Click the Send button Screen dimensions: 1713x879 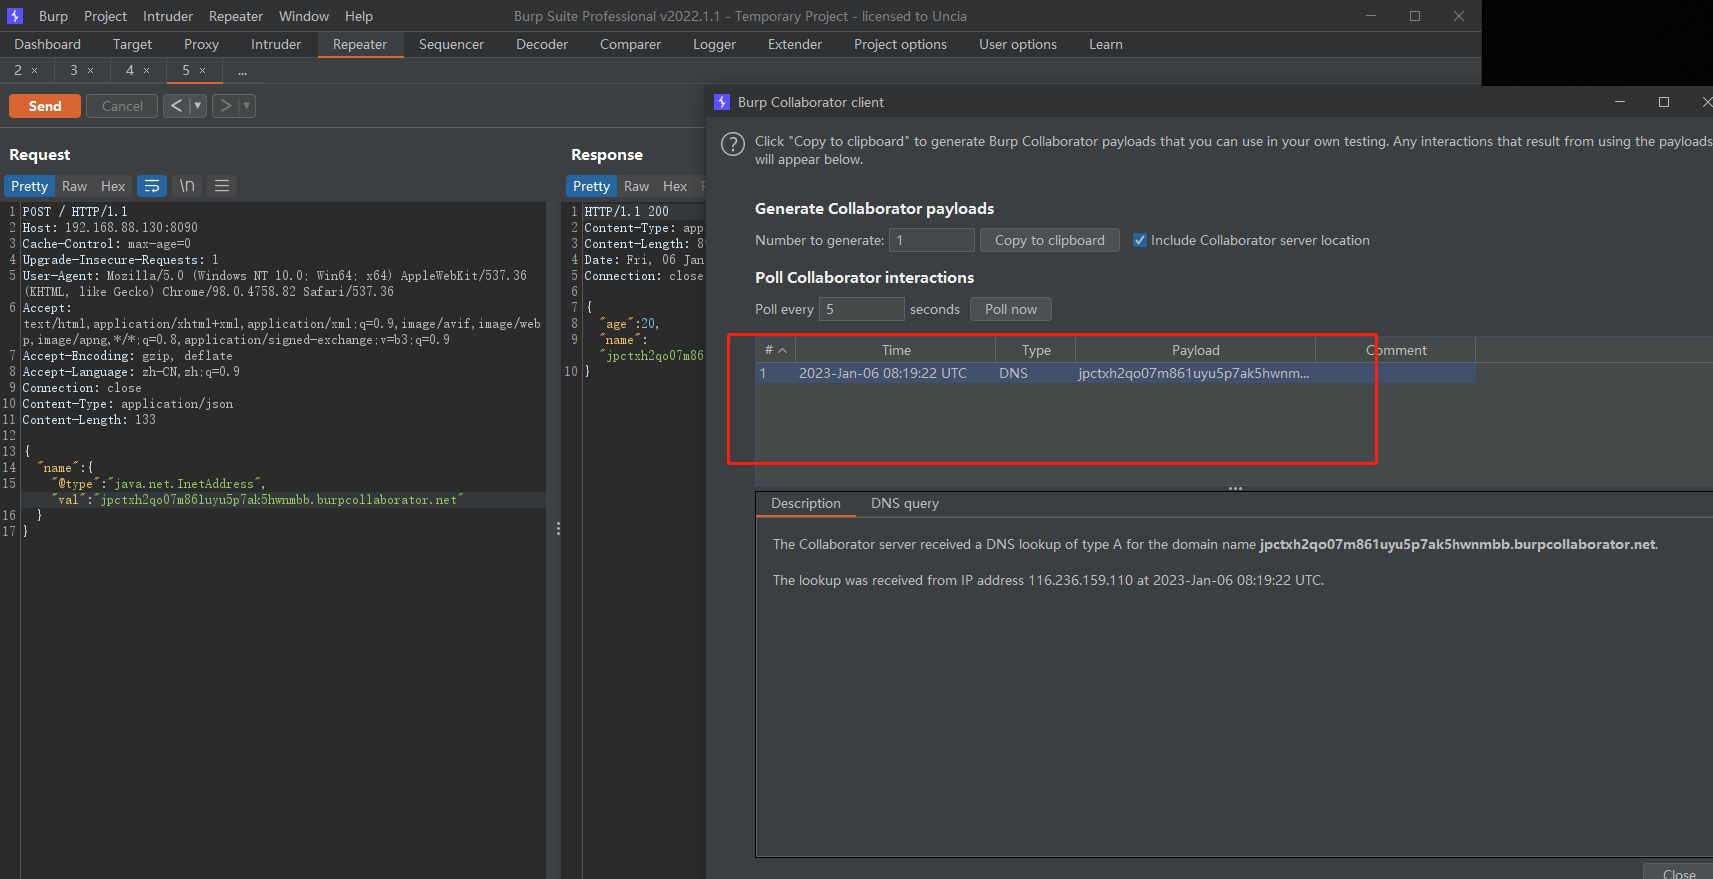pos(45,106)
